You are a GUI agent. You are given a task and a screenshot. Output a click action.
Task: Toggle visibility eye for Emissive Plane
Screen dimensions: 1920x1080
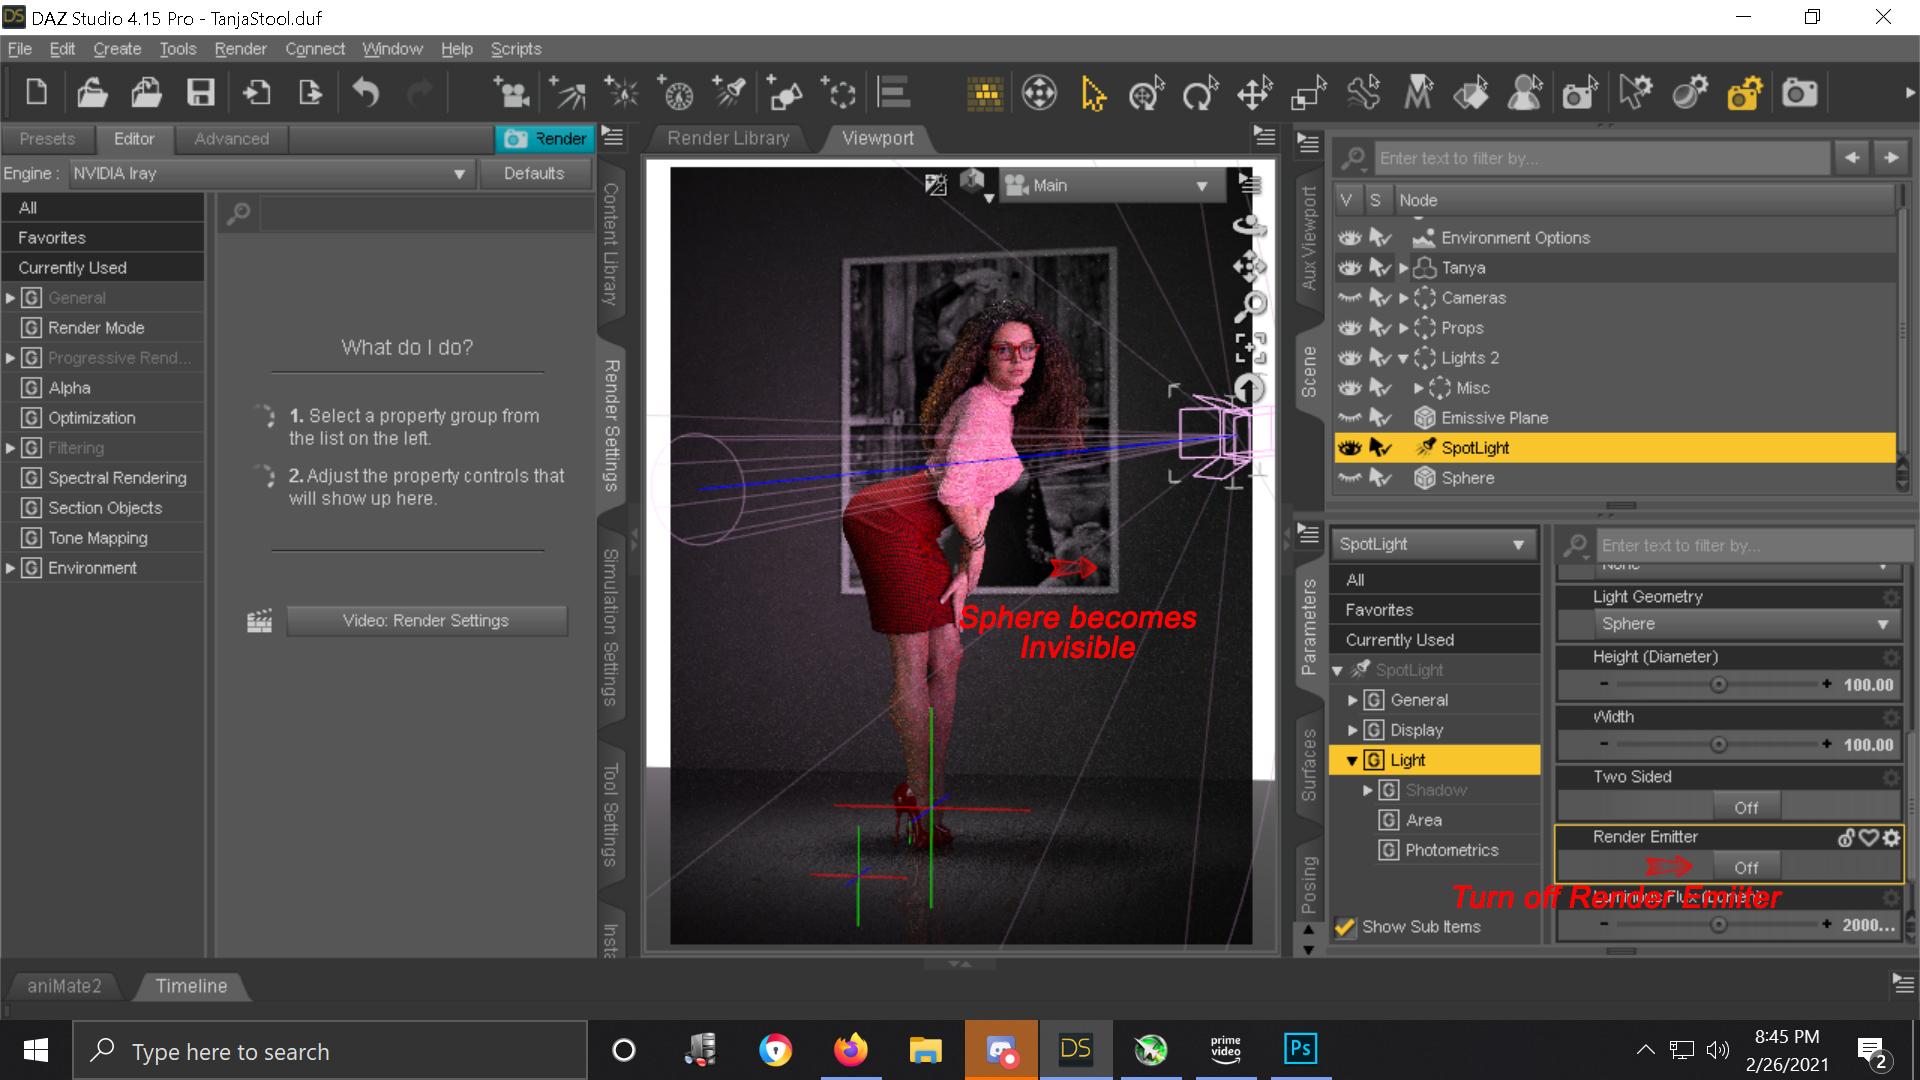(1350, 418)
